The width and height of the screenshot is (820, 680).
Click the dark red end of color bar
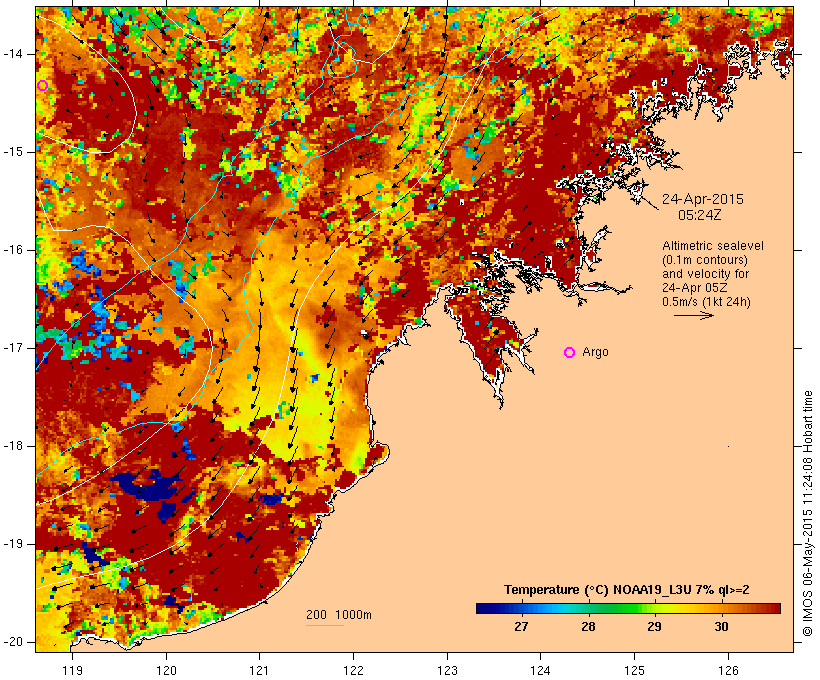tap(775, 608)
